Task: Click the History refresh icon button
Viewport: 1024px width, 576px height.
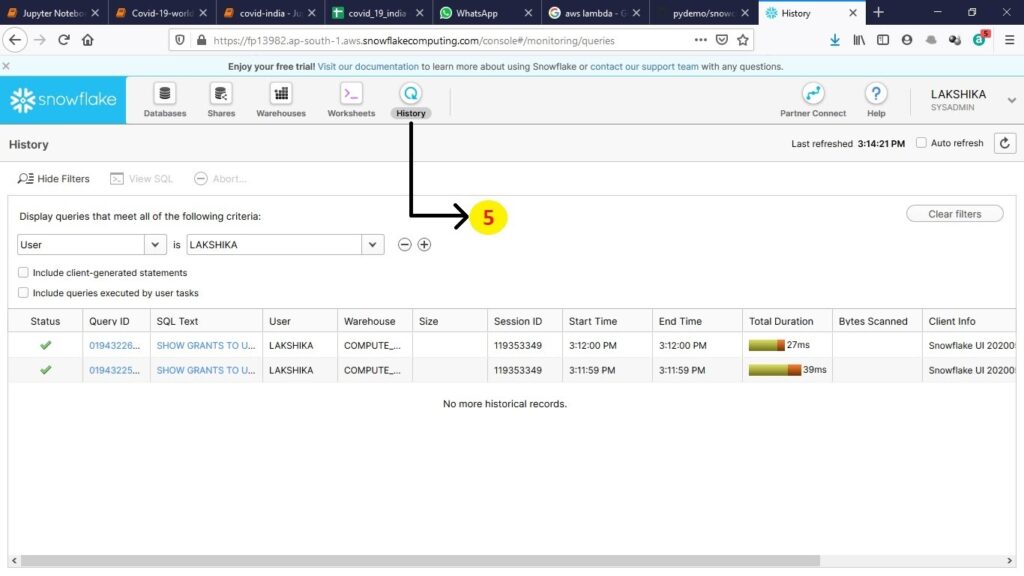Action: coord(1005,143)
